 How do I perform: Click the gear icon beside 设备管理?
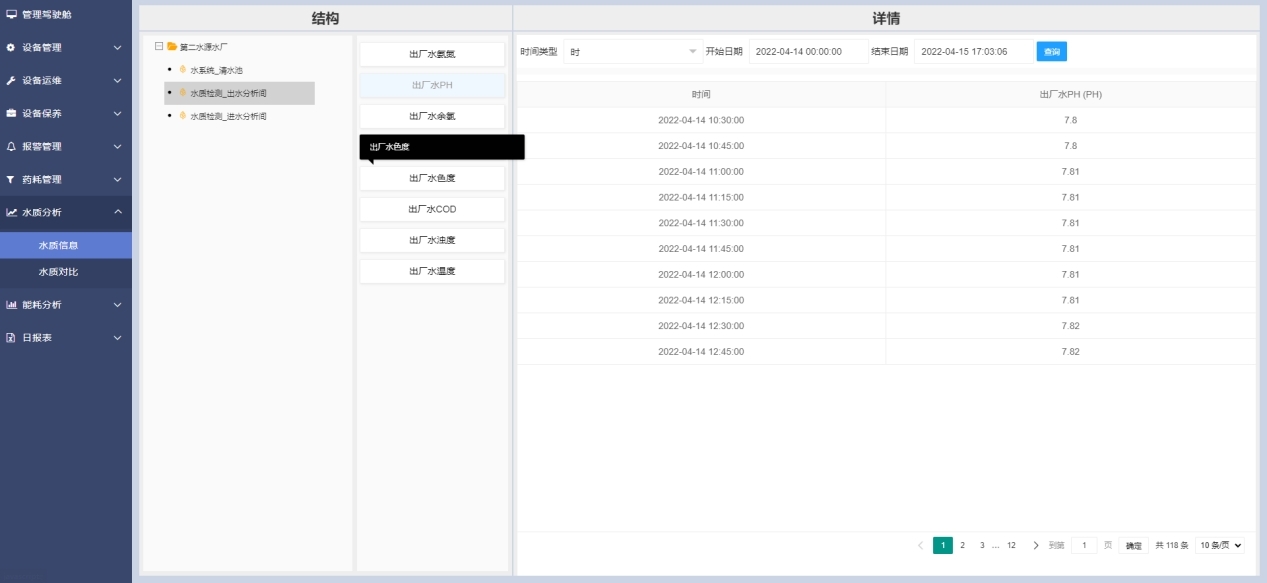[x=11, y=48]
